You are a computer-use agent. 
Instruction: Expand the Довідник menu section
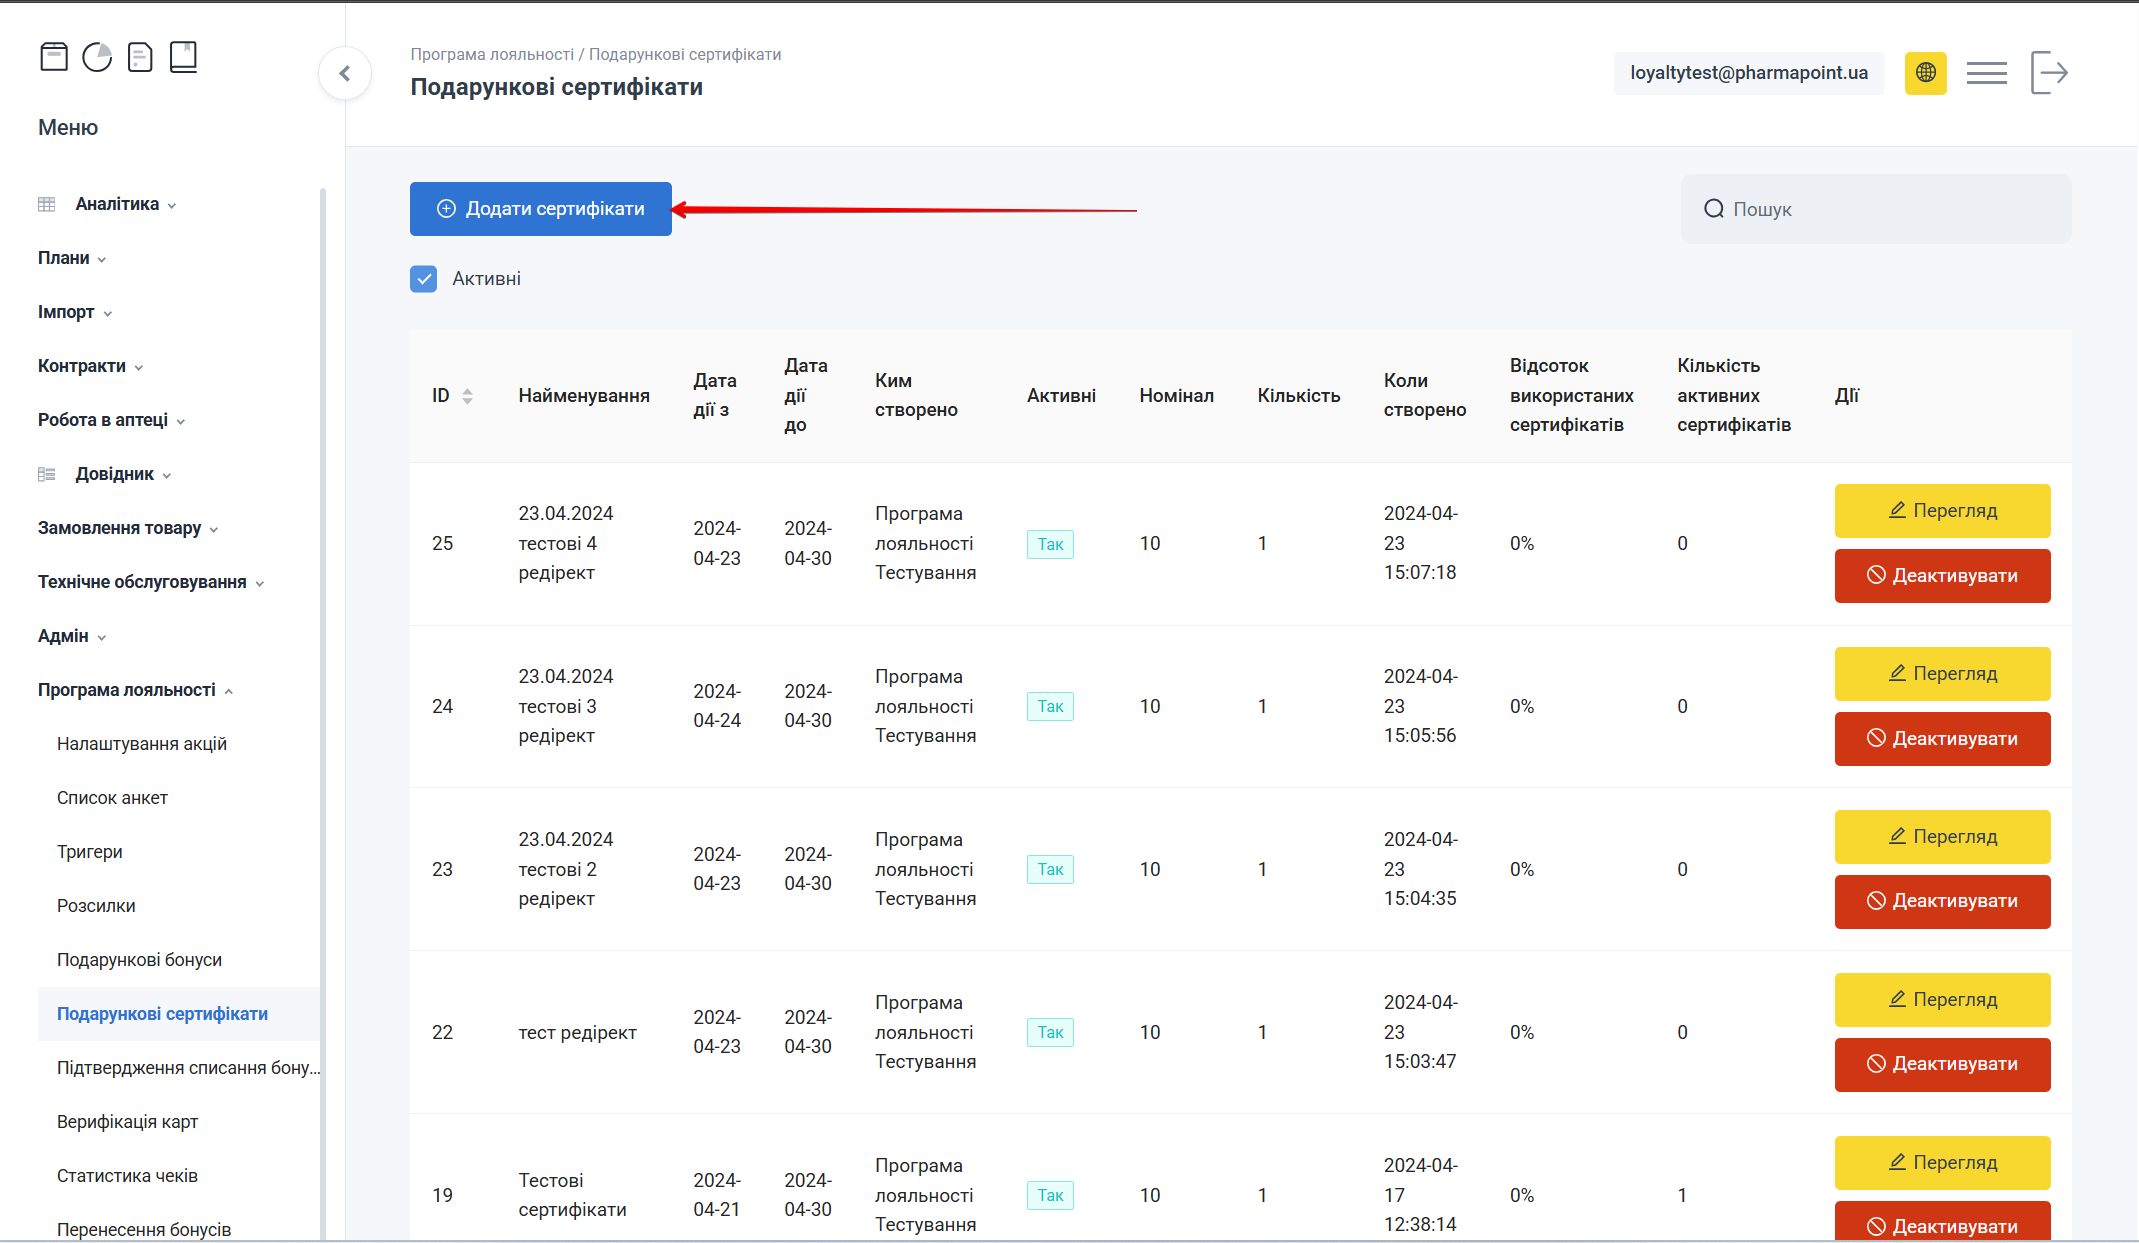click(x=115, y=474)
